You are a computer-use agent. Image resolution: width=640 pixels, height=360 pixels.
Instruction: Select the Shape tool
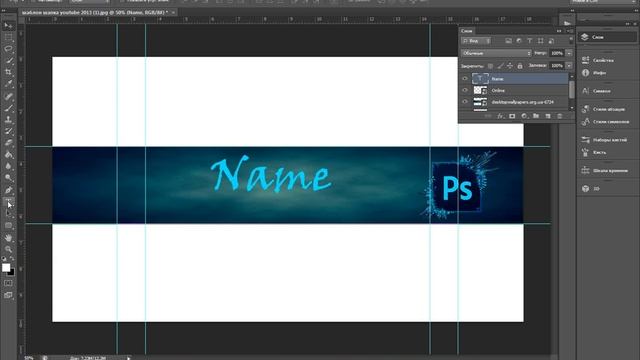point(8,225)
